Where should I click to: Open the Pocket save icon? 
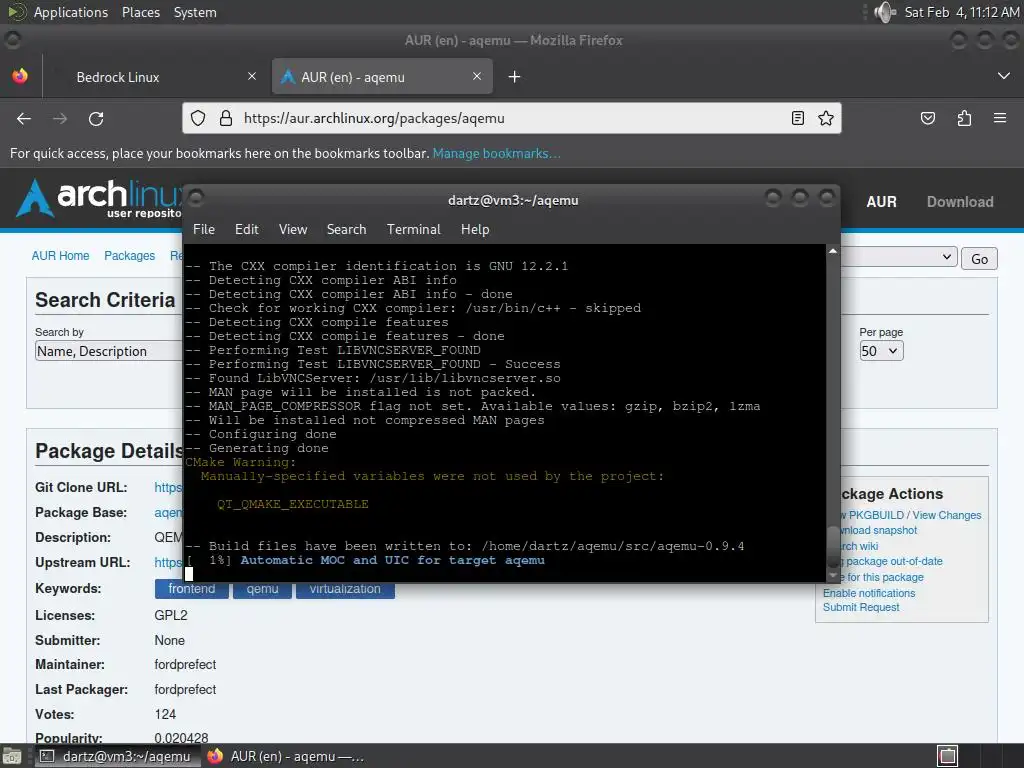[927, 118]
